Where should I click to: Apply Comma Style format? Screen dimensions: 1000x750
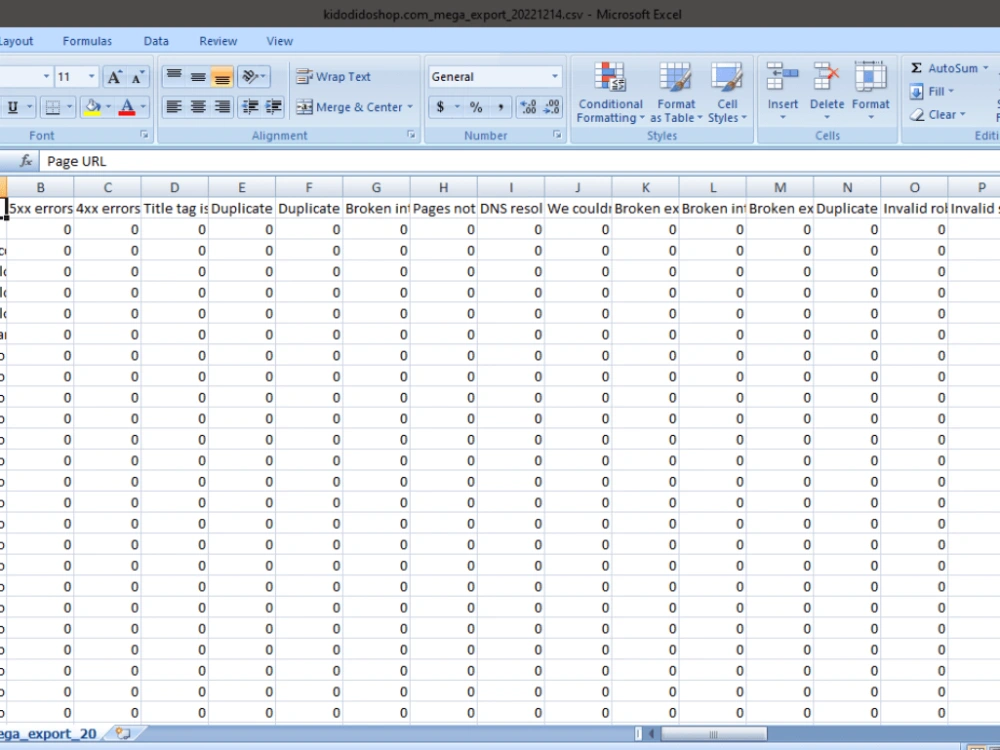pyautogui.click(x=501, y=107)
